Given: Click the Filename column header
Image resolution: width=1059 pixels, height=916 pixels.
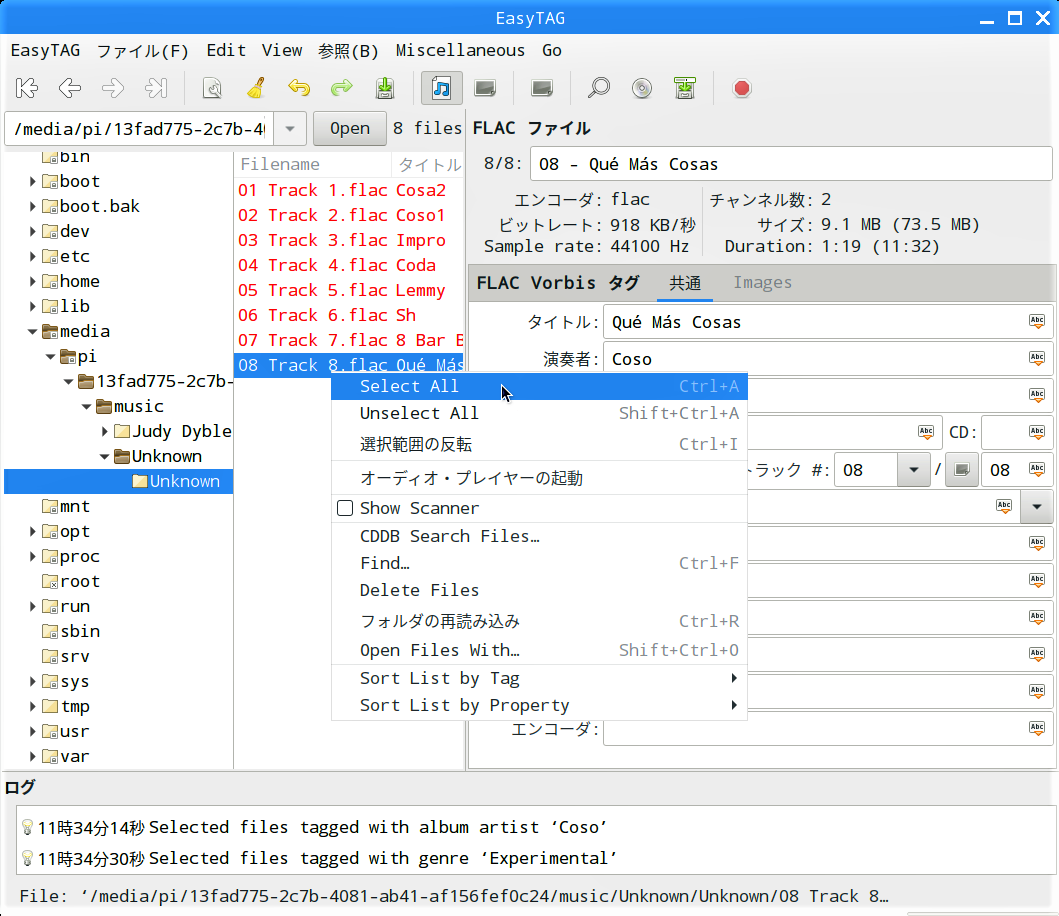Looking at the screenshot, I should (313, 164).
